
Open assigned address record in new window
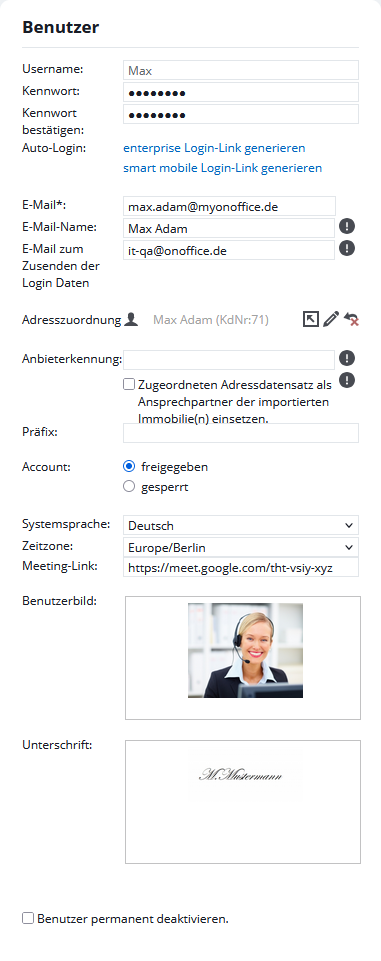311,319
